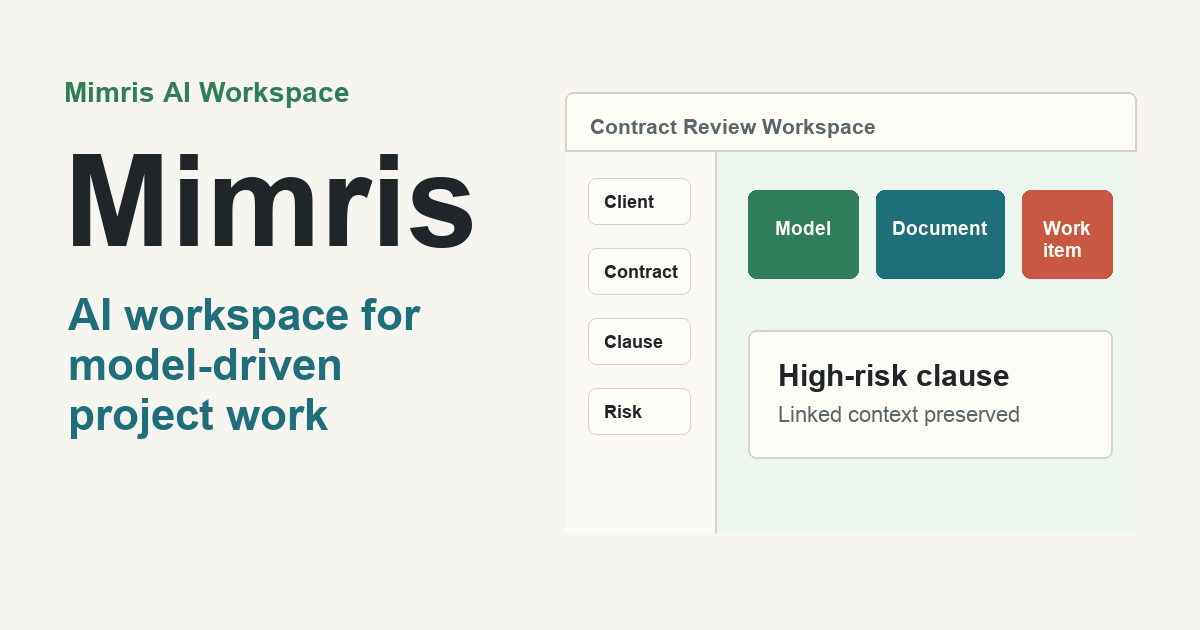Click the Risk sidebar item

pyautogui.click(x=639, y=412)
